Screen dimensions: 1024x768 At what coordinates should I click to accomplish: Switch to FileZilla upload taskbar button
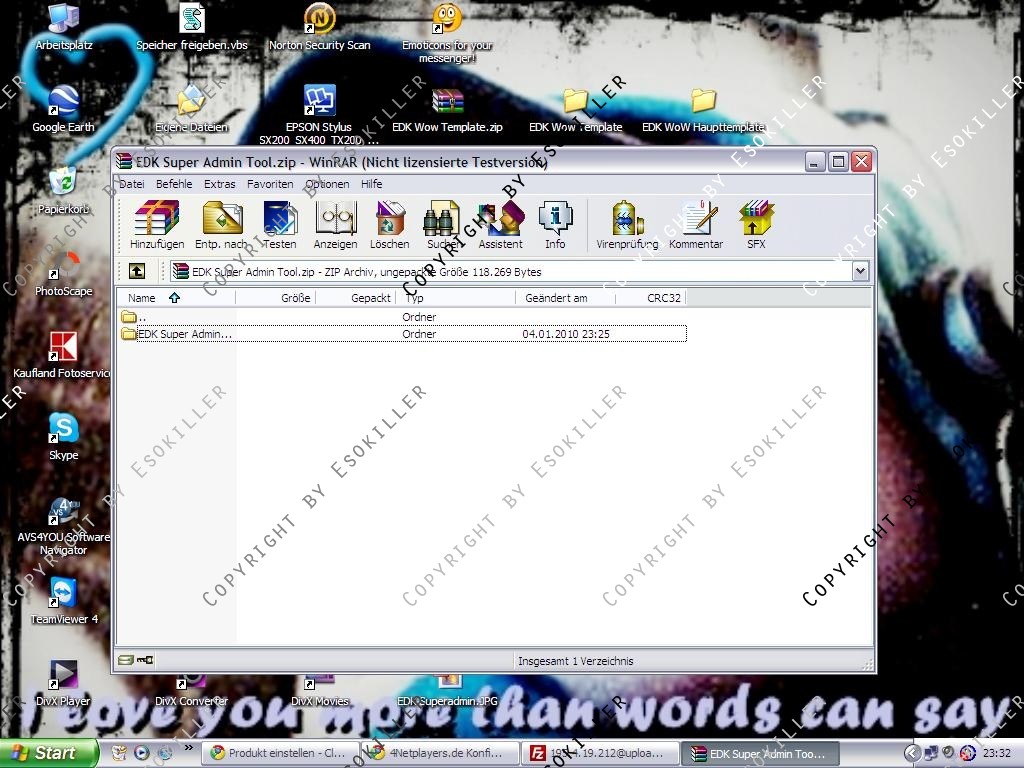coord(601,754)
